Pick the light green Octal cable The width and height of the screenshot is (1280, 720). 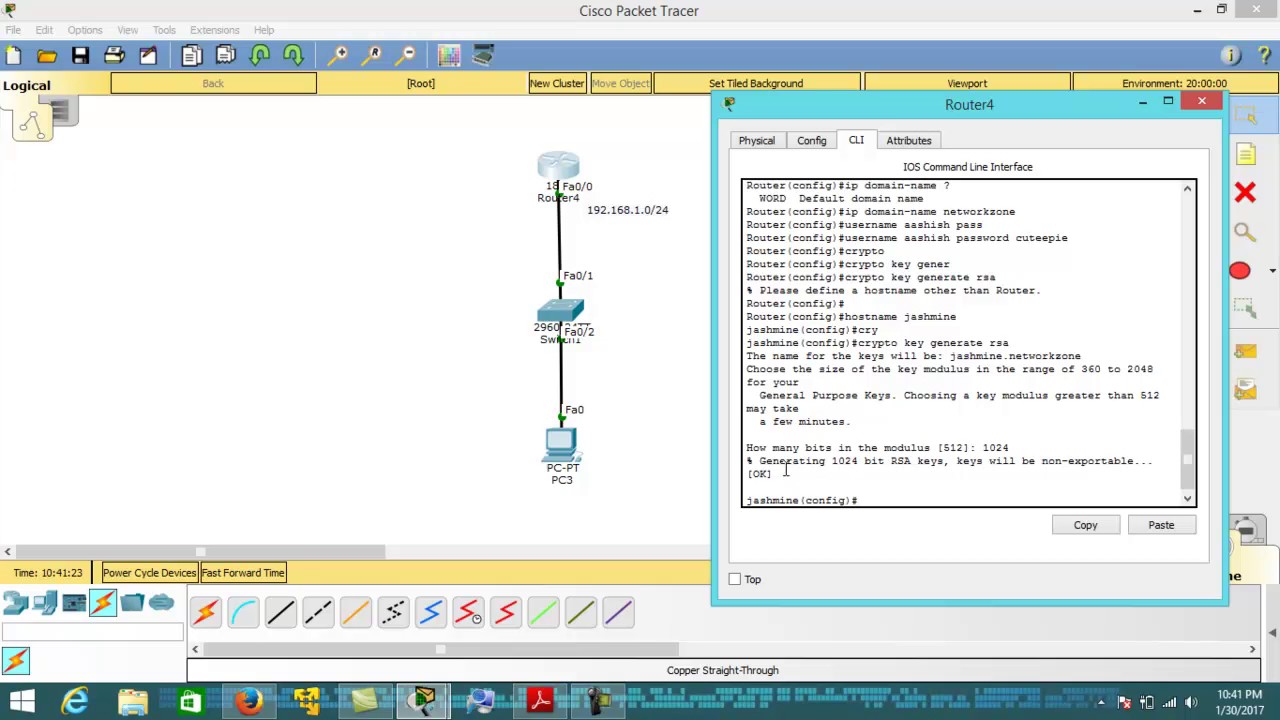point(543,612)
